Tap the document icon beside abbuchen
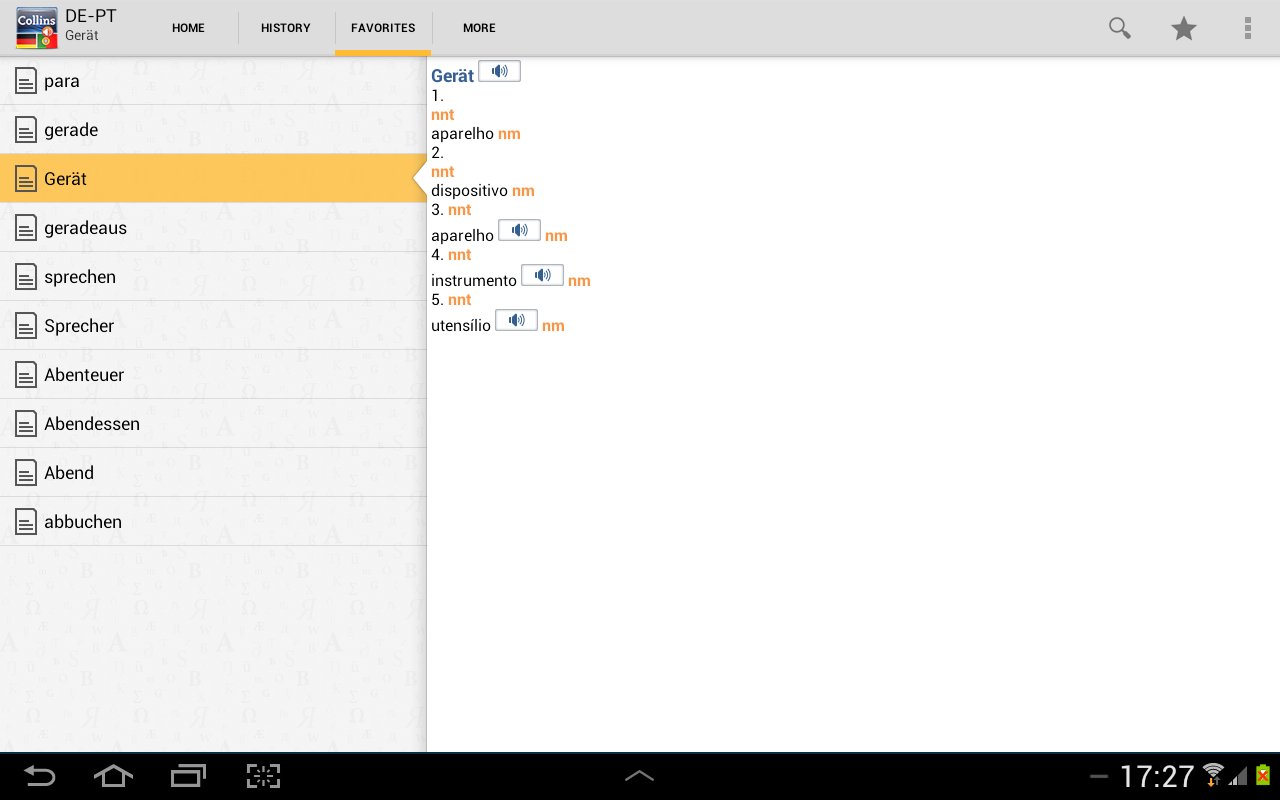The image size is (1280, 800). click(25, 522)
